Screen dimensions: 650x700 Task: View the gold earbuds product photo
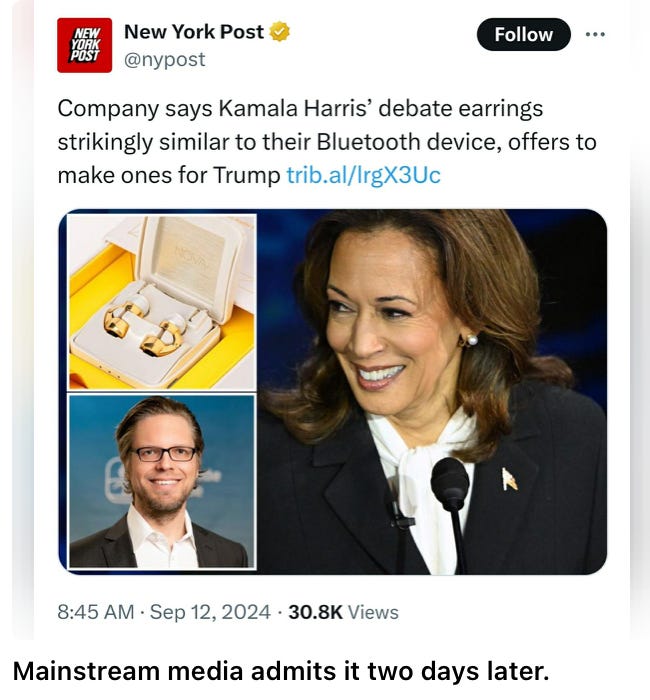[162, 302]
